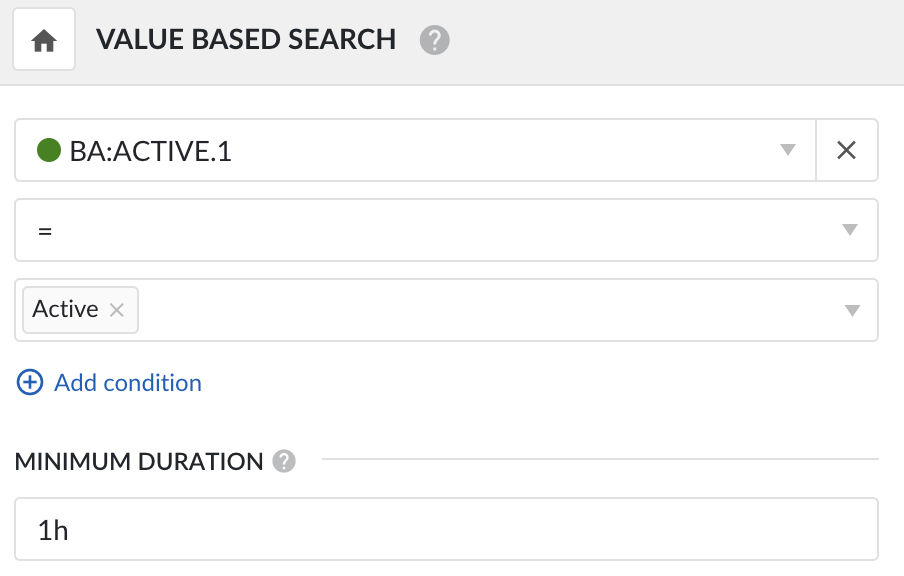Clear the selected signal with the X button

pyautogui.click(x=847, y=149)
